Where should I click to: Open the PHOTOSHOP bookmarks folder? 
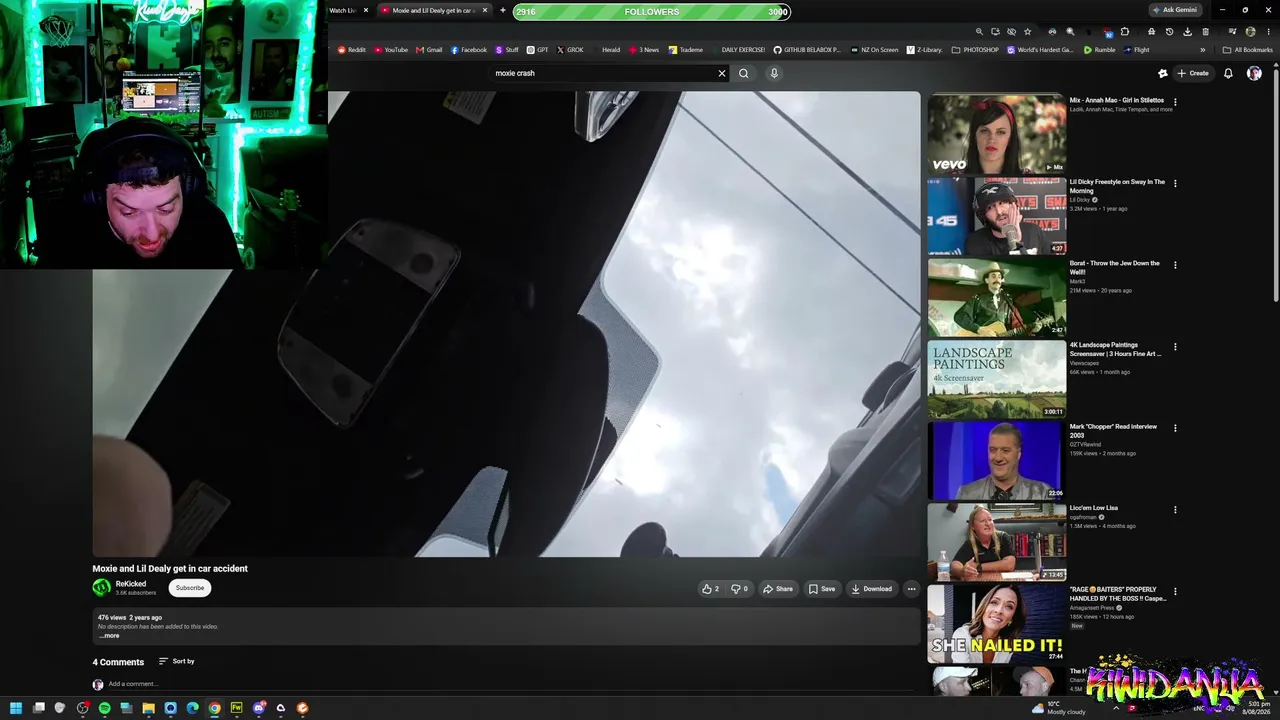click(975, 50)
